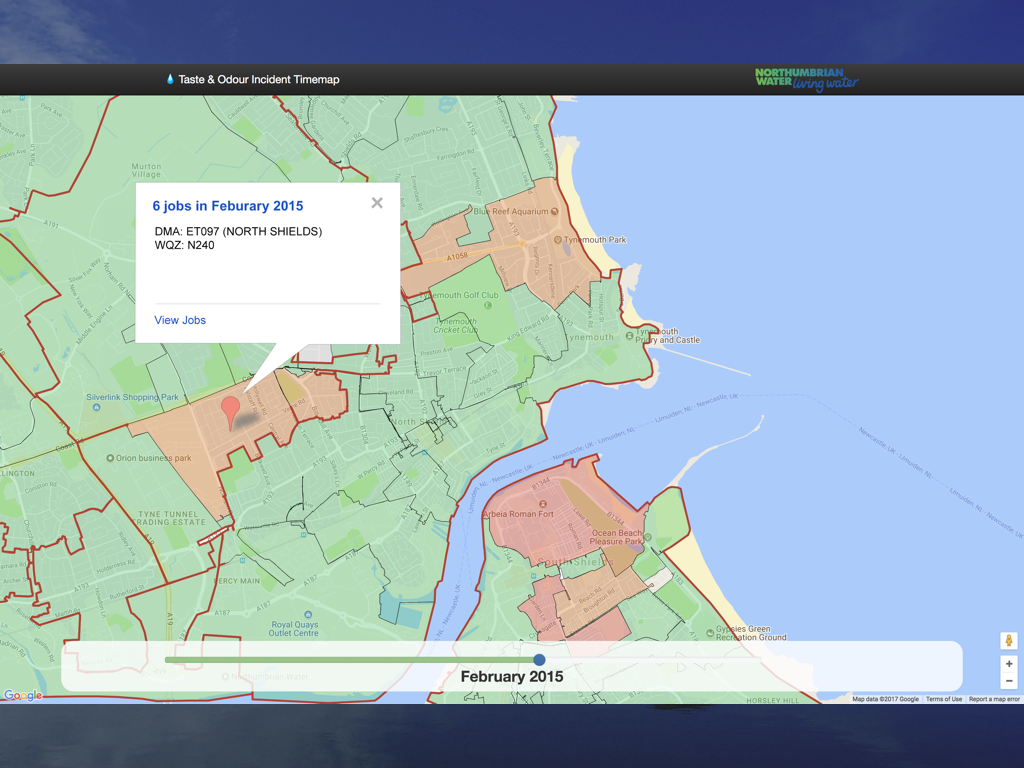Click the 'TYNE TUNNEL TRADING ESTATE' map label
Image resolution: width=1024 pixels, height=768 pixels.
click(170, 518)
